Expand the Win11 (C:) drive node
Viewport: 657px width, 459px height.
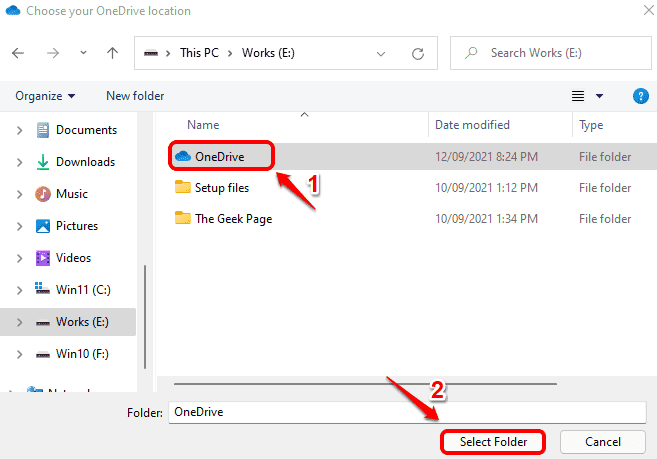click(19, 290)
